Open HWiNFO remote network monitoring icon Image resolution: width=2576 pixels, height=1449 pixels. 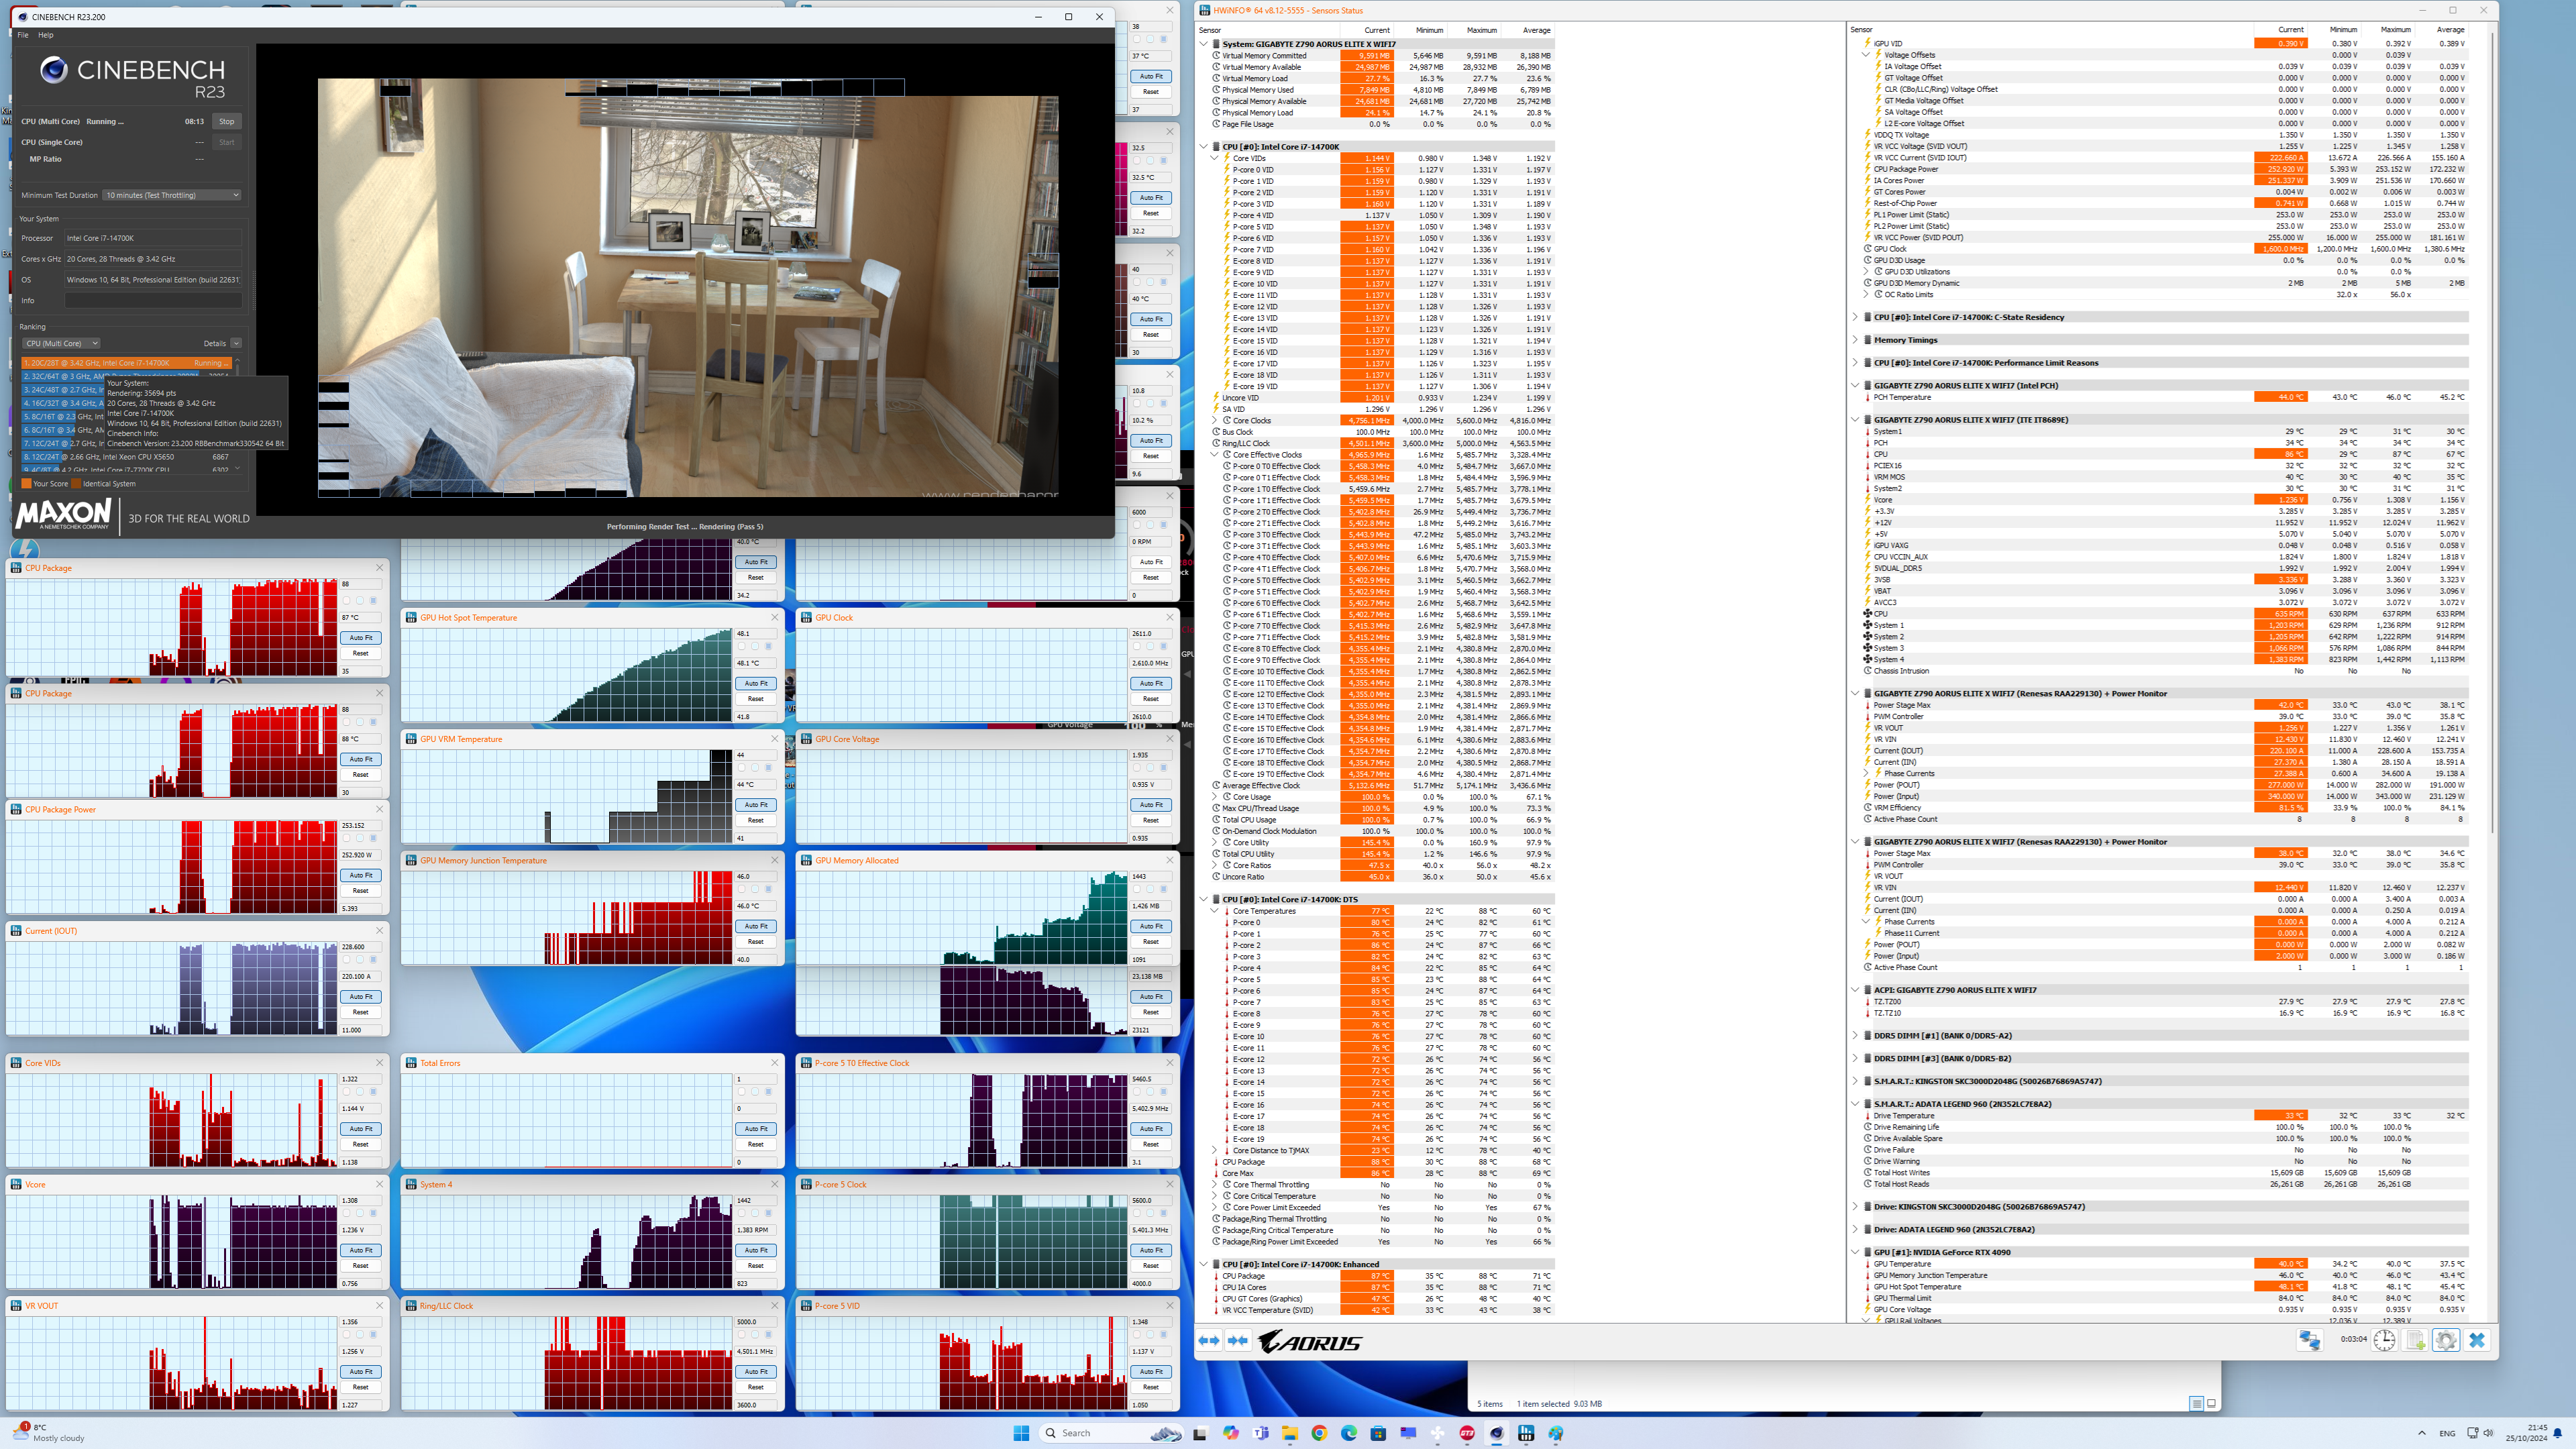point(2309,1341)
